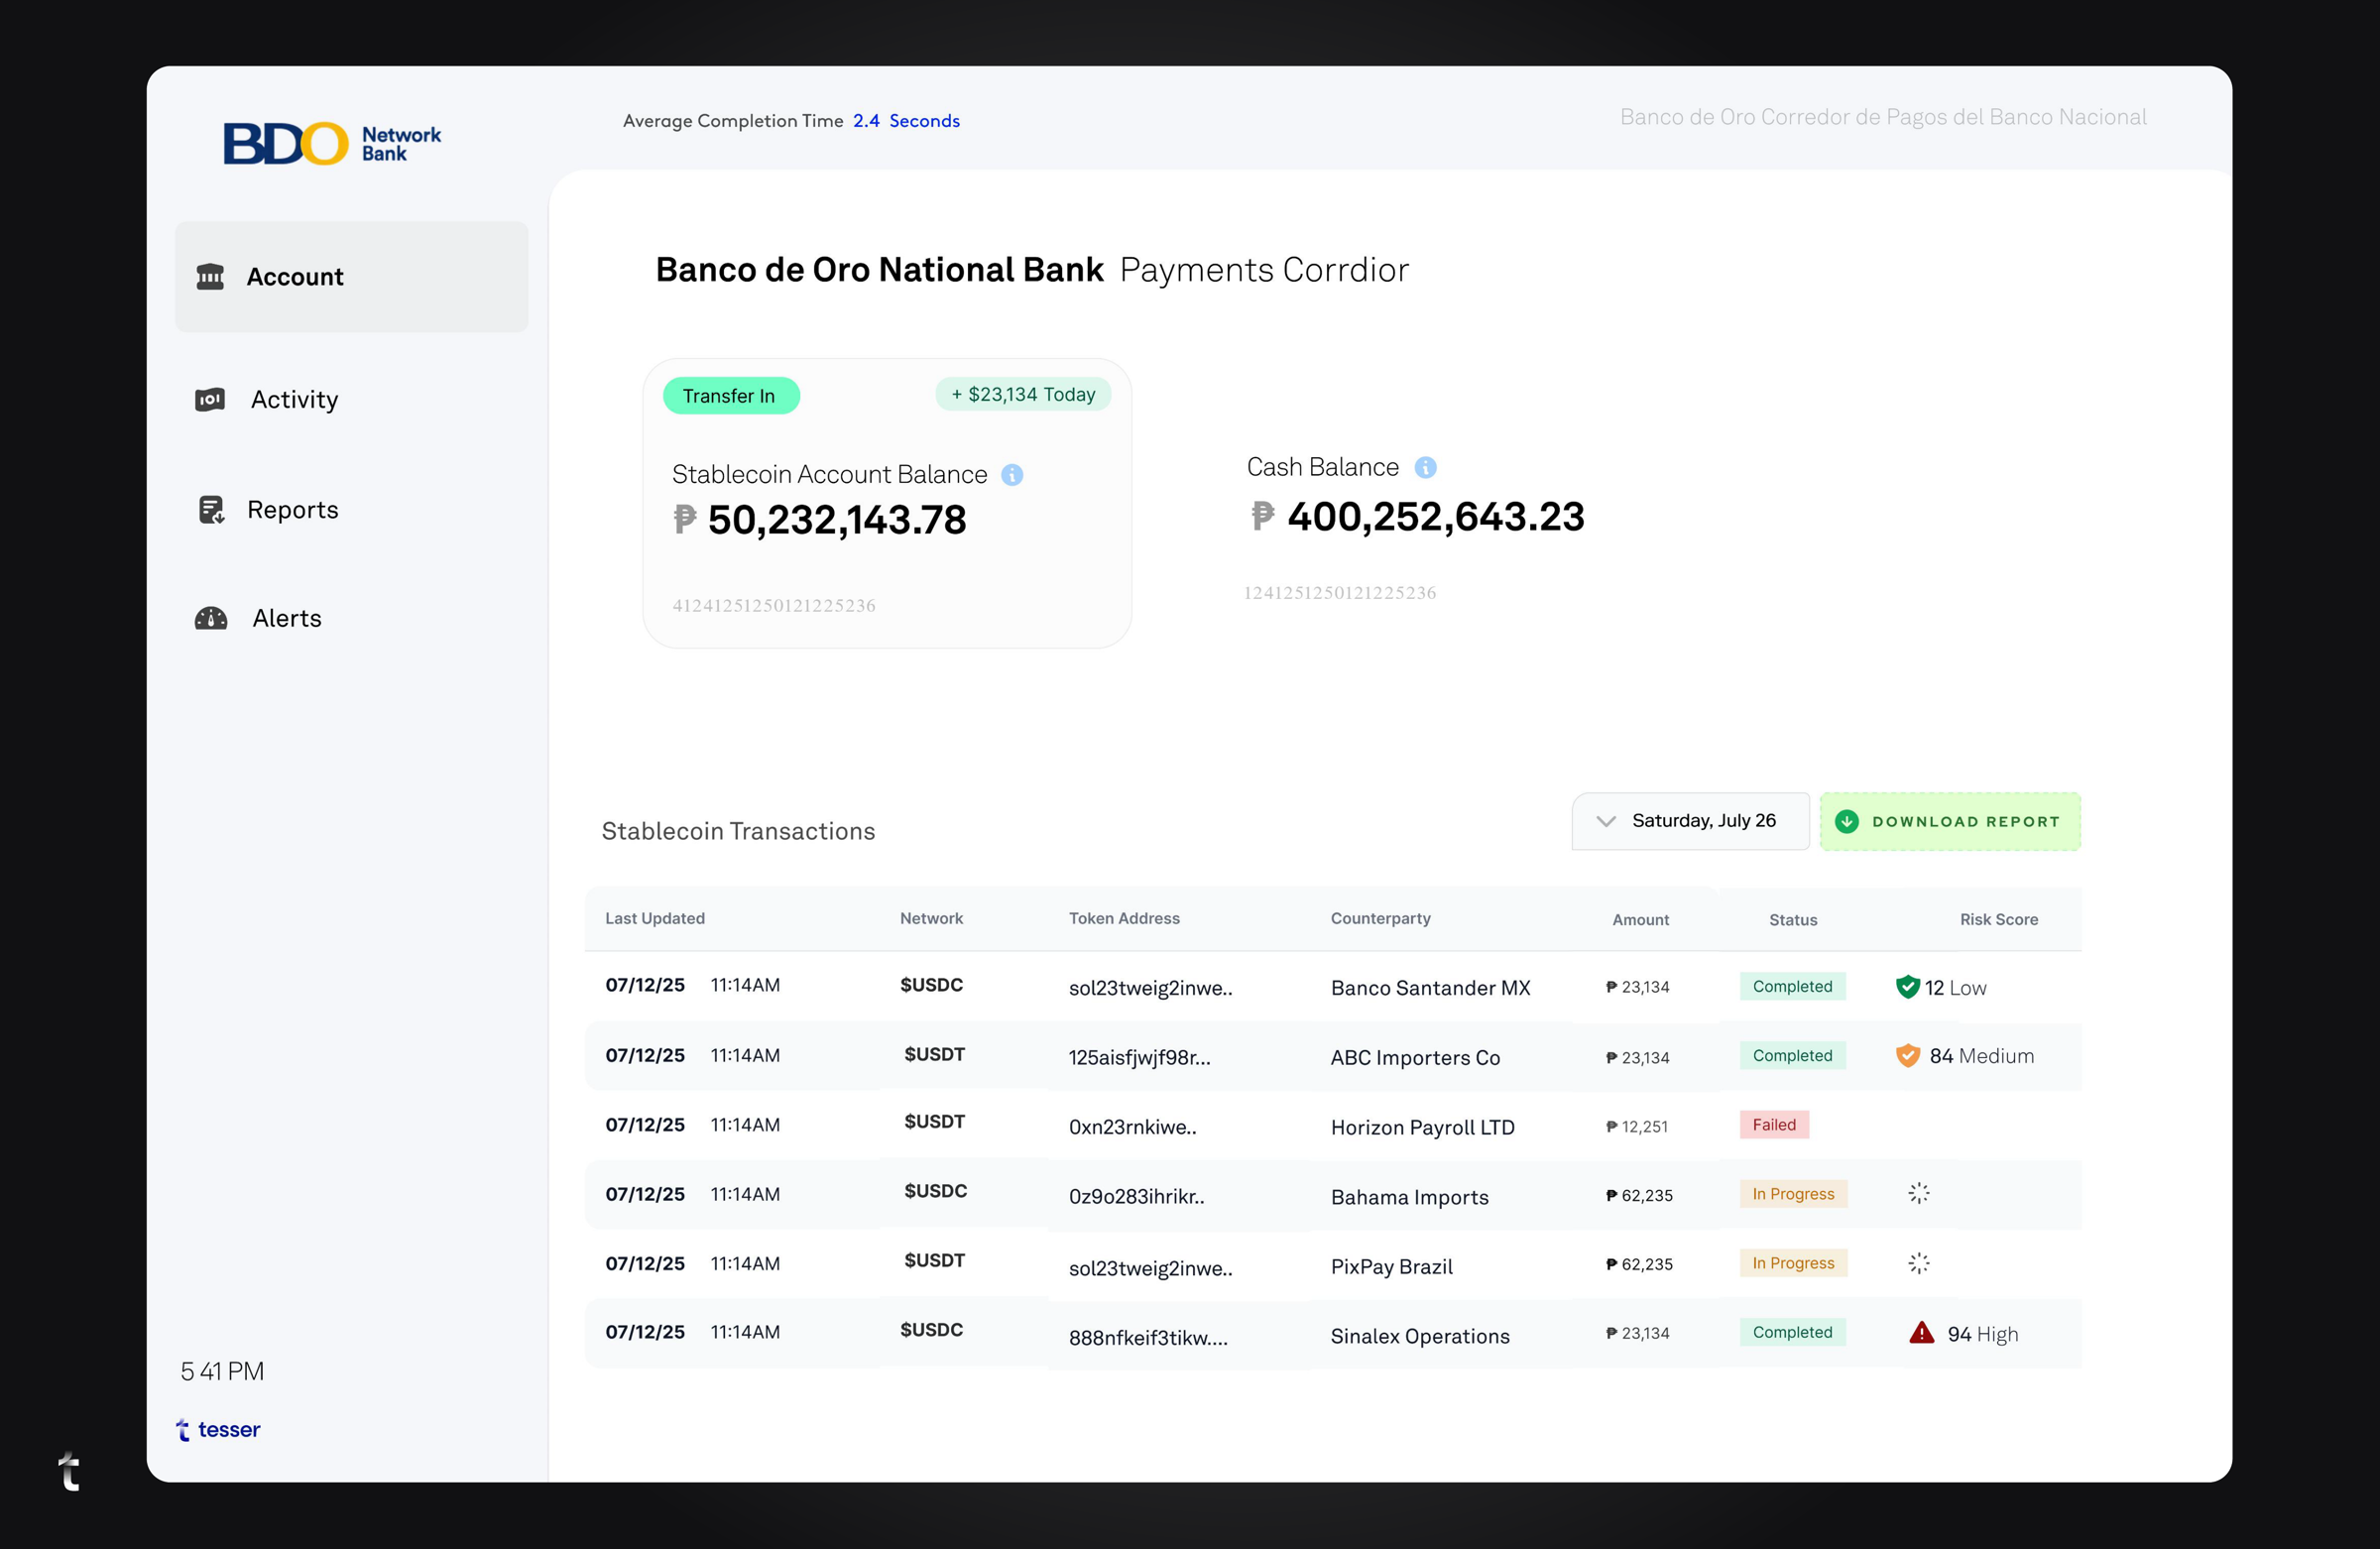Screen dimensions: 2380x1549
Task: Select the Horizon Payroll LTD counterparty
Action: (x=1422, y=1127)
